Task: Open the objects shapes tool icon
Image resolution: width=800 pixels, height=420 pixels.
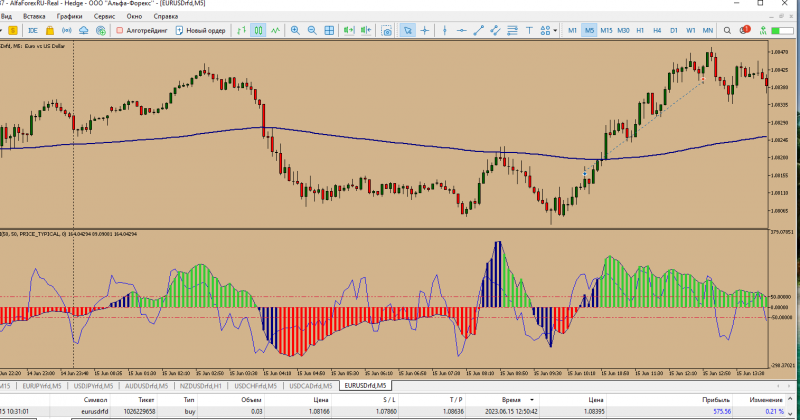Action: click(545, 31)
